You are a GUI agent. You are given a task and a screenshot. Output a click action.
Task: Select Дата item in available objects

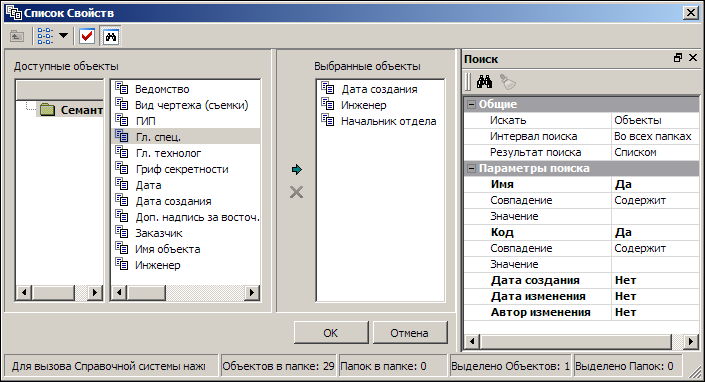coord(148,185)
